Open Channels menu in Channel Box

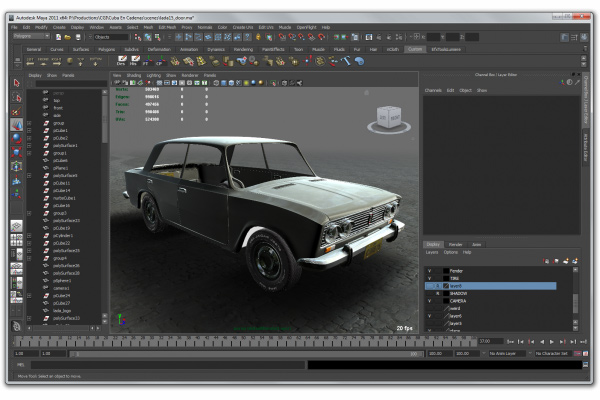tap(433, 91)
